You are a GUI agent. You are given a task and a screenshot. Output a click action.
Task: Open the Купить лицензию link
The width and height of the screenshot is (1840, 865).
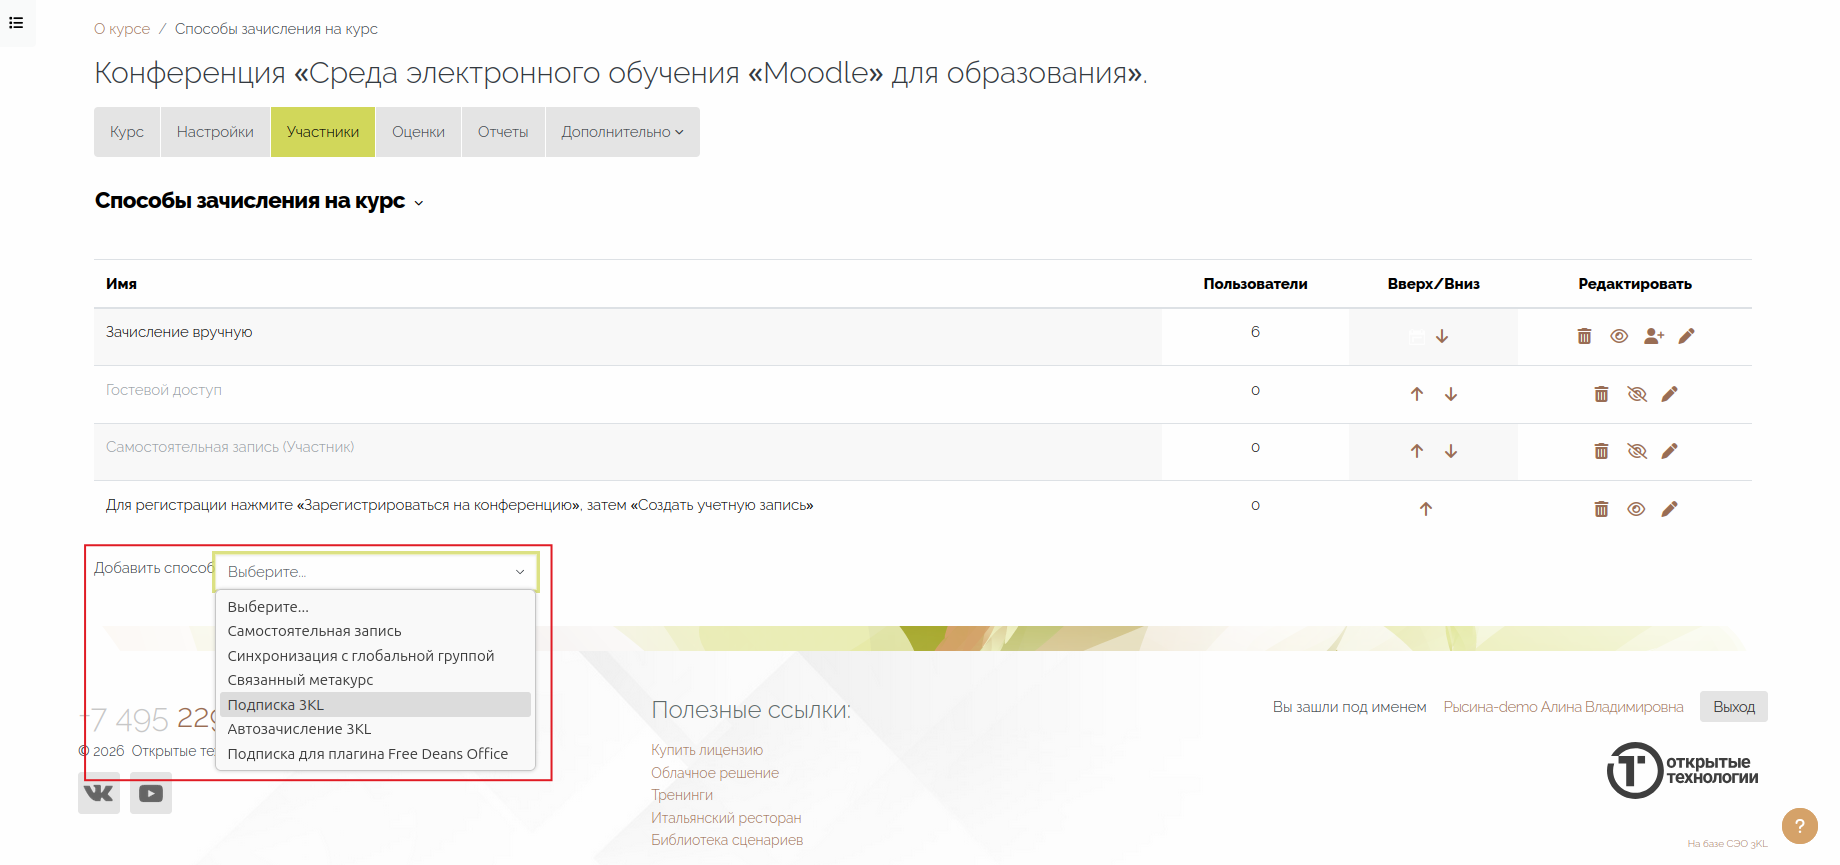706,750
